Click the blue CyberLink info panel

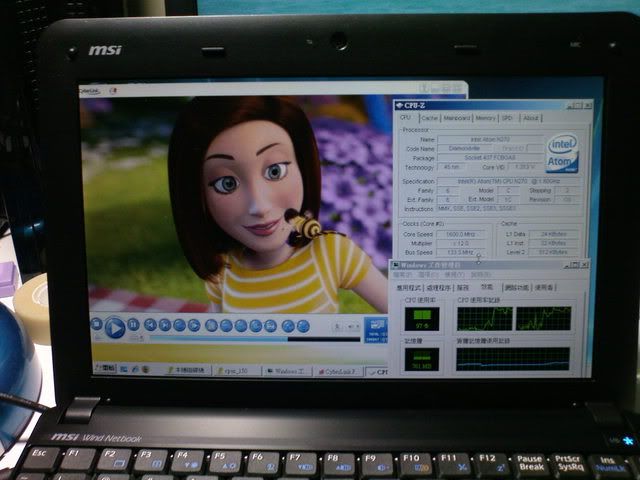click(376, 330)
